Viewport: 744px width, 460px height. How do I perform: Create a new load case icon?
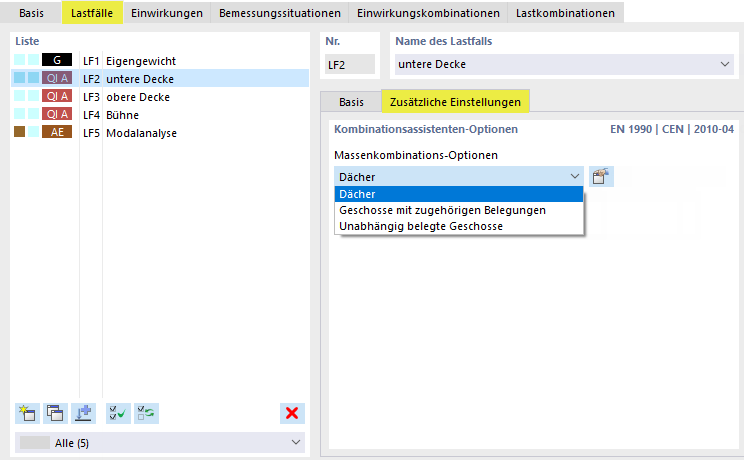(28, 413)
